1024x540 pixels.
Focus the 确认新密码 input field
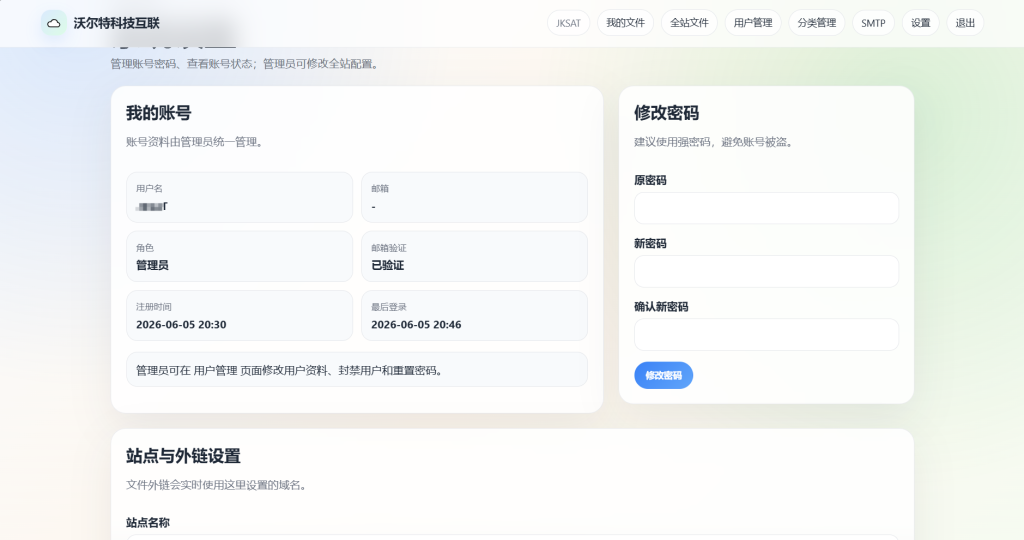coord(766,334)
